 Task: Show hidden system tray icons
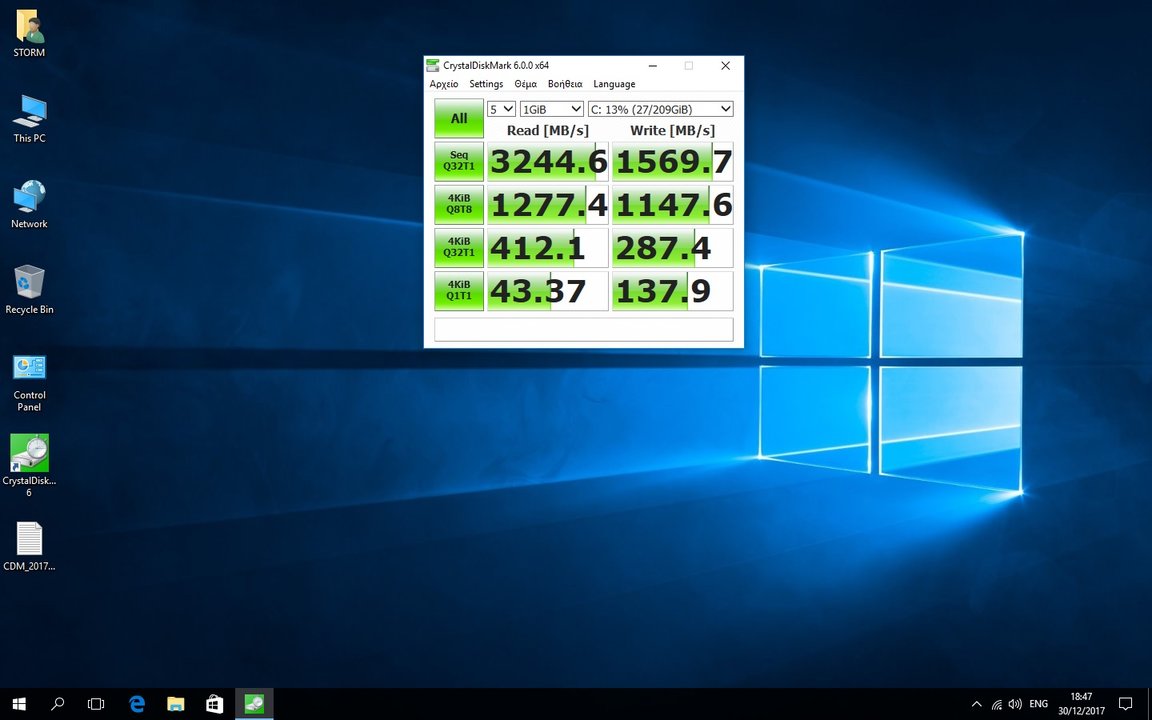[976, 704]
